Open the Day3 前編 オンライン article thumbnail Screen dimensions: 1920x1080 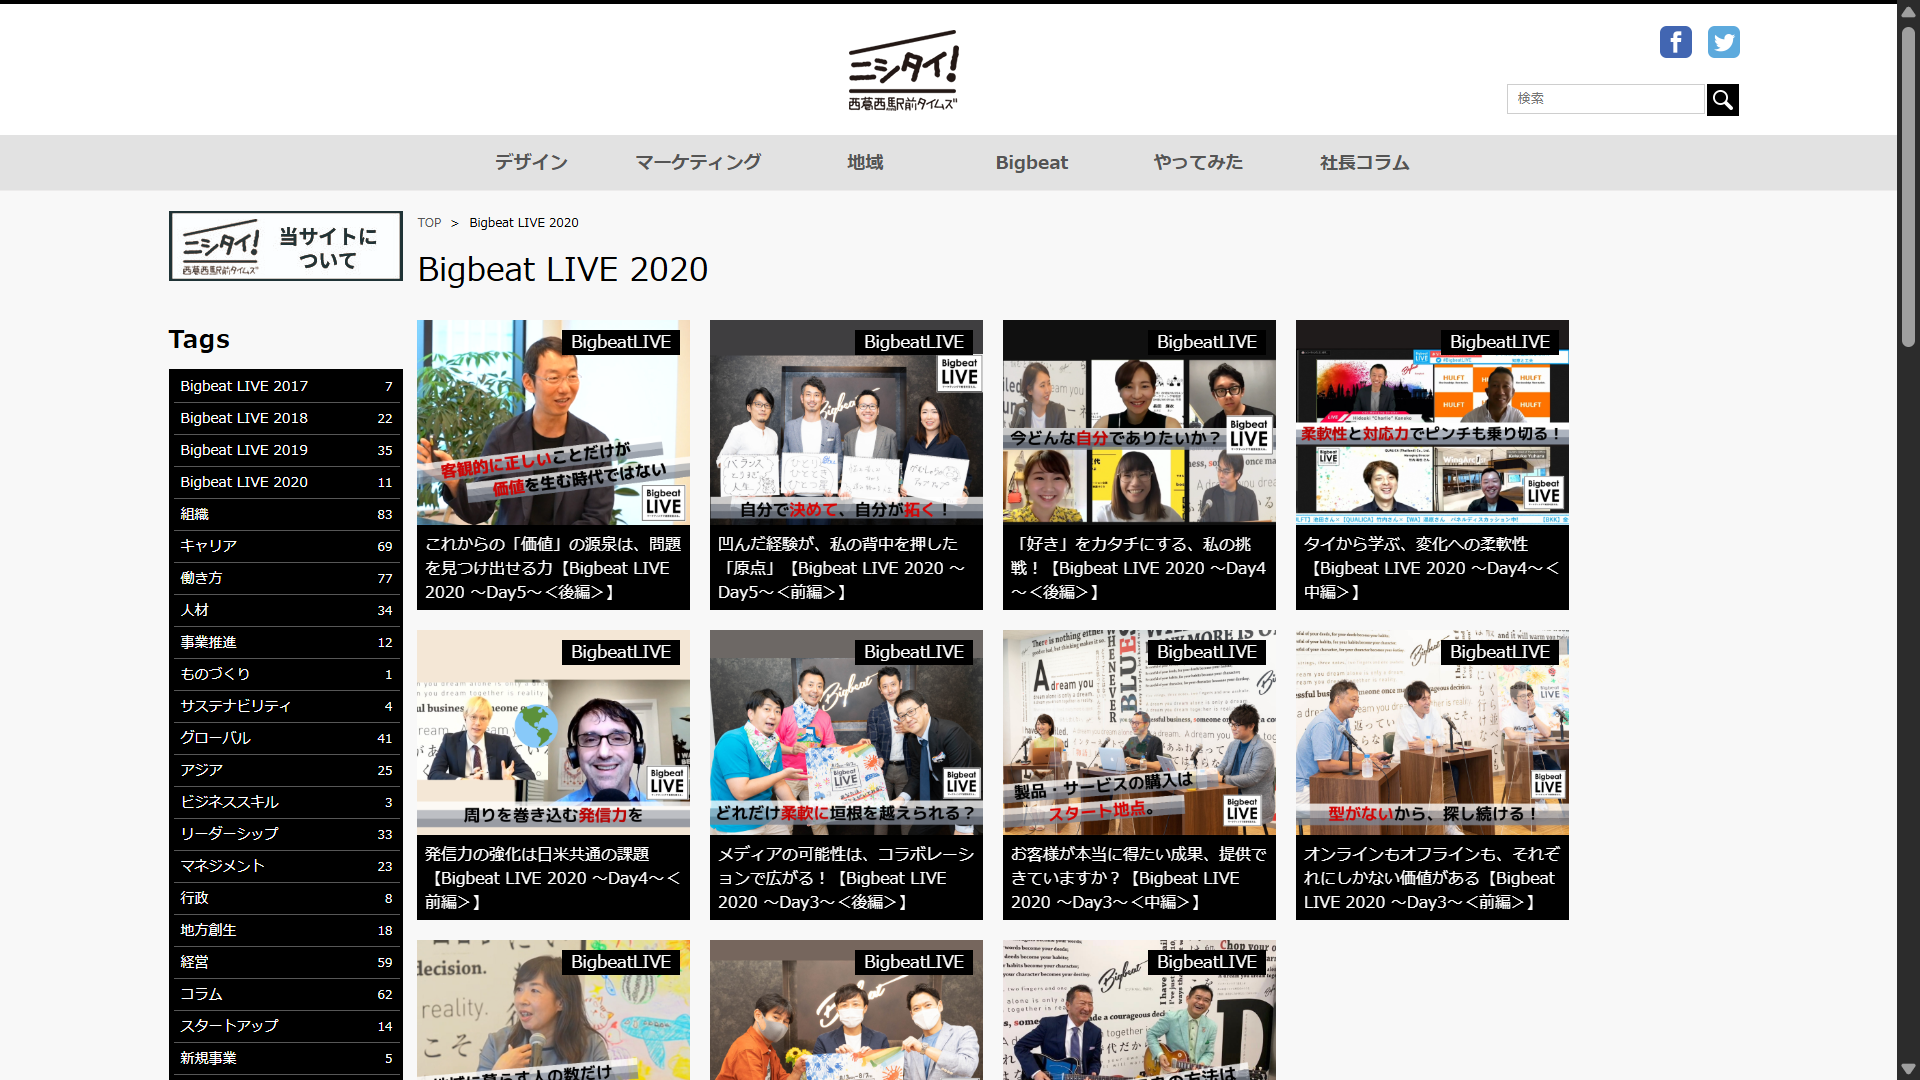click(1432, 732)
